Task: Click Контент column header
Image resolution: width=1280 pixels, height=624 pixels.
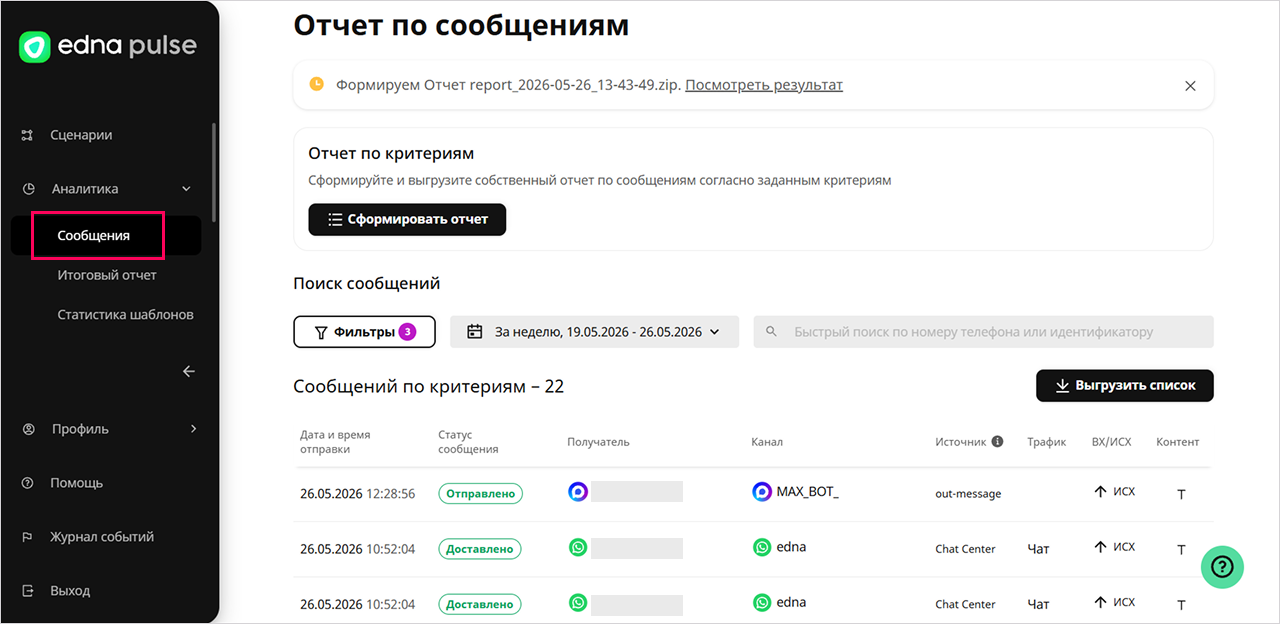Action: point(1177,442)
